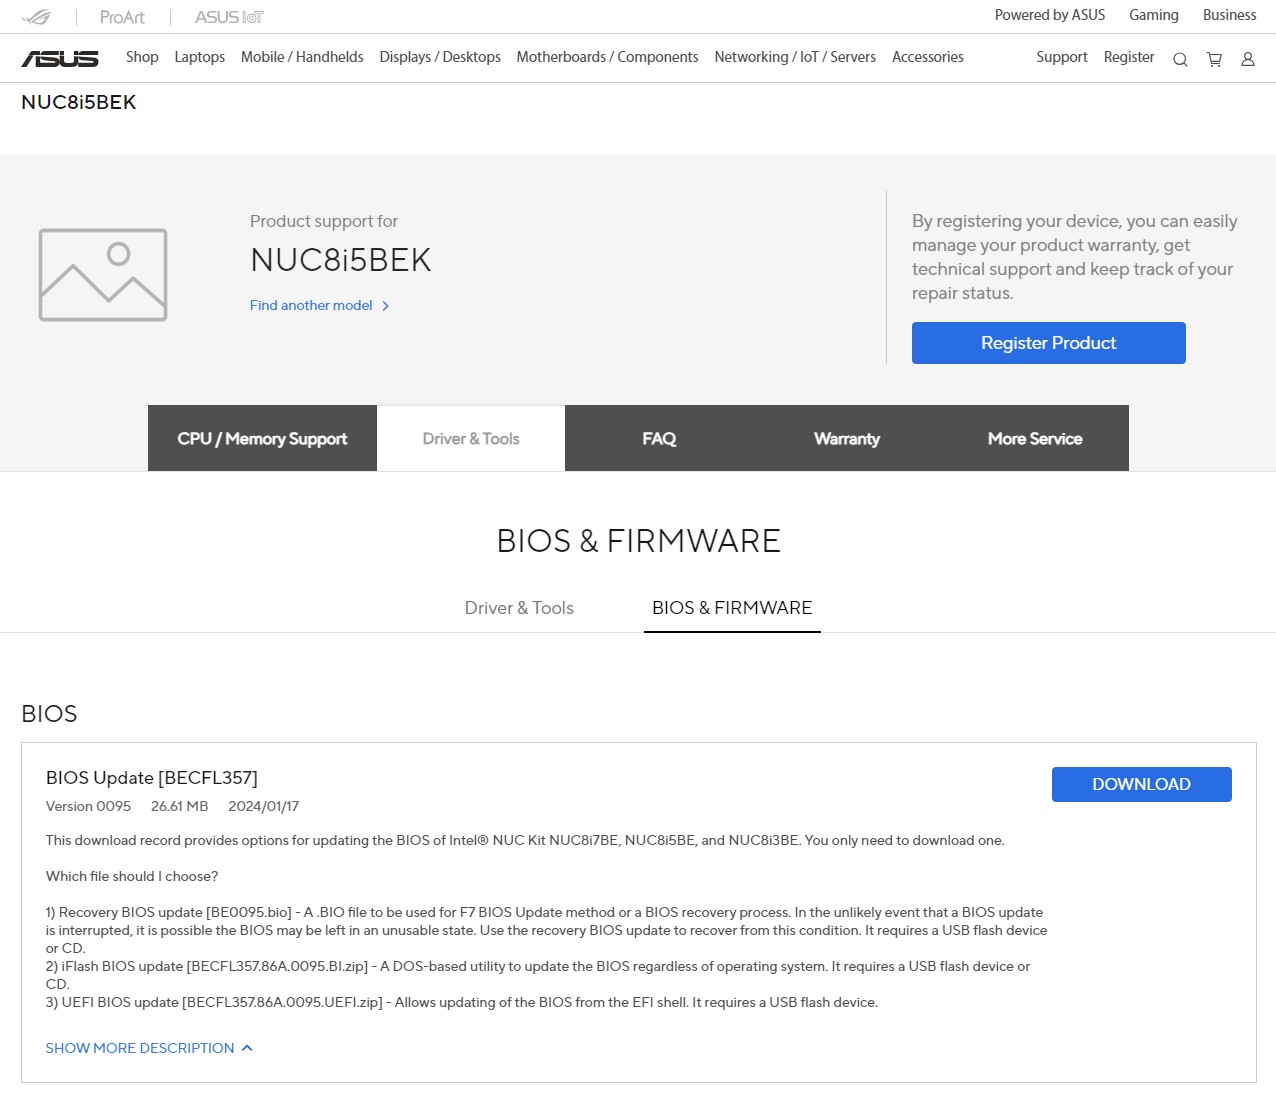Open the search magnifier icon

tap(1180, 60)
